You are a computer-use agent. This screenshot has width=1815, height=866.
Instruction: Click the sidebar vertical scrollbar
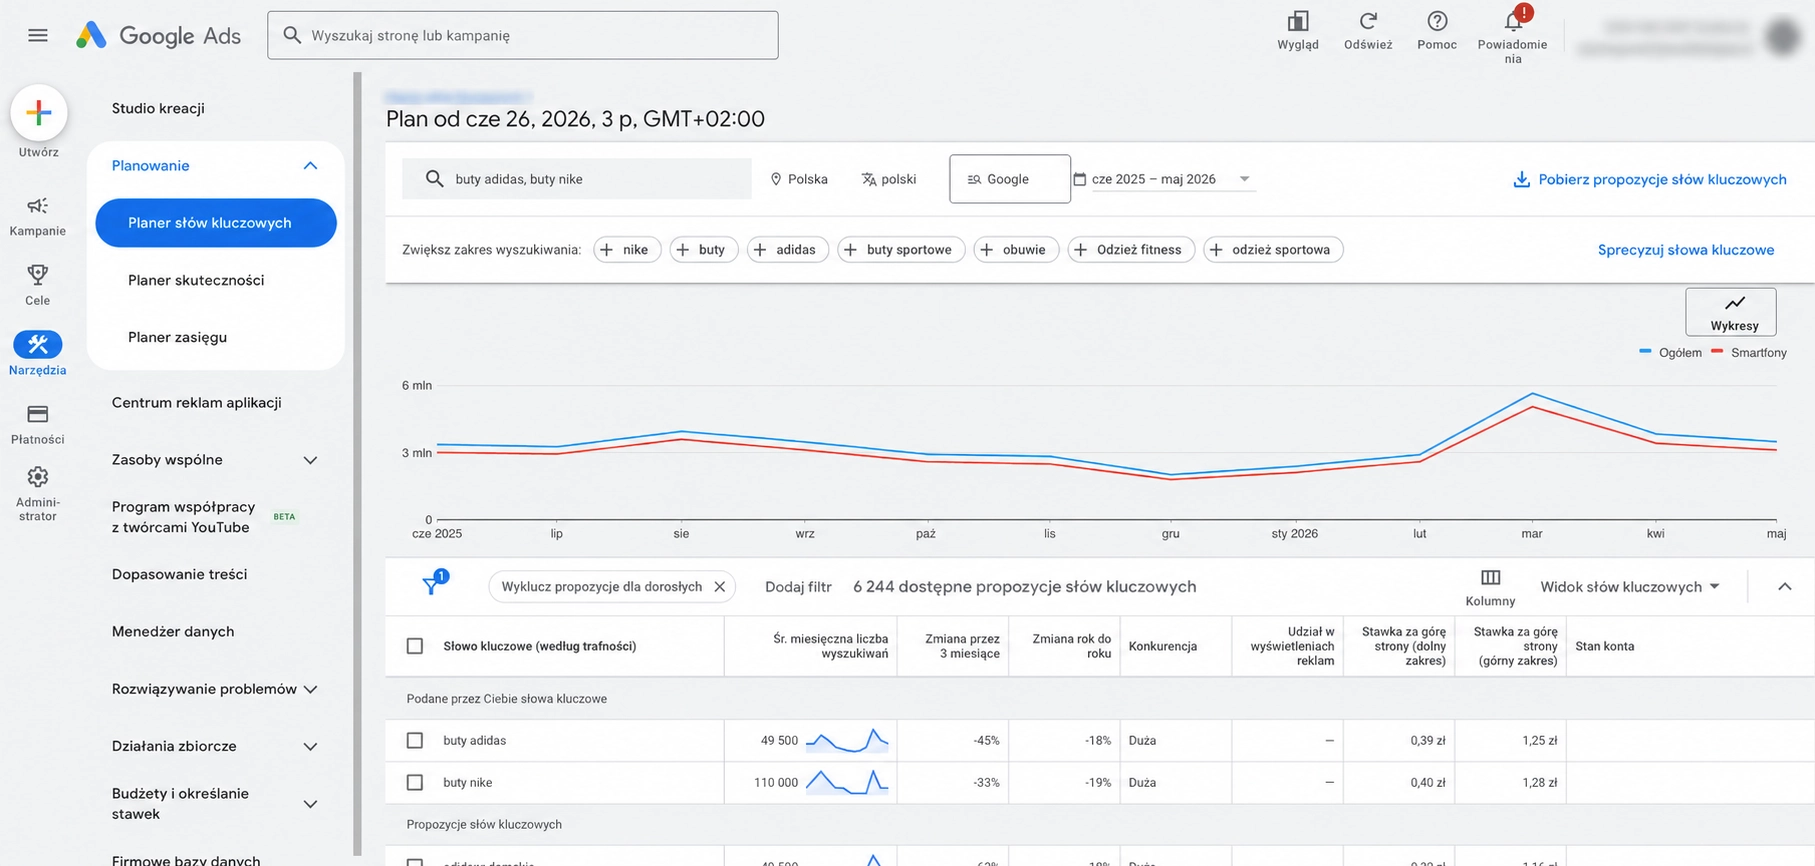click(x=357, y=465)
